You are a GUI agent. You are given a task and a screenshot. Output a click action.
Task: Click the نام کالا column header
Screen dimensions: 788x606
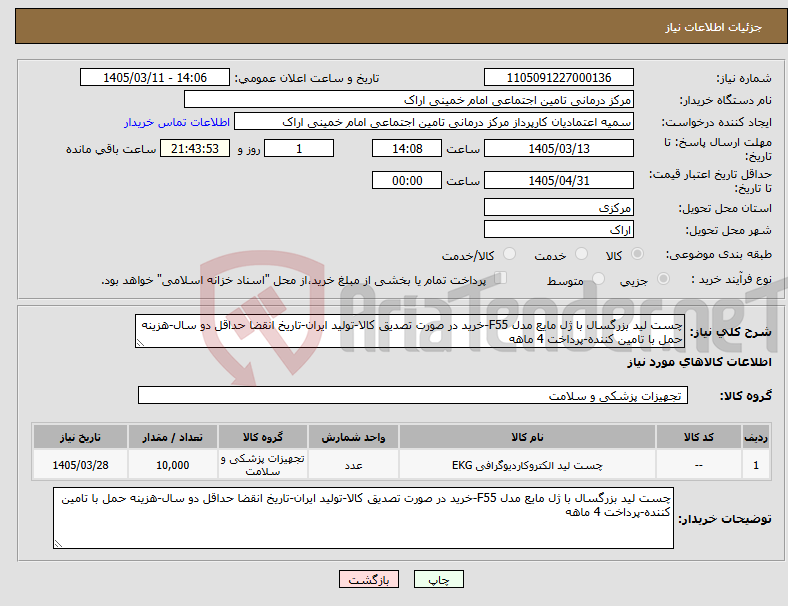click(x=527, y=437)
